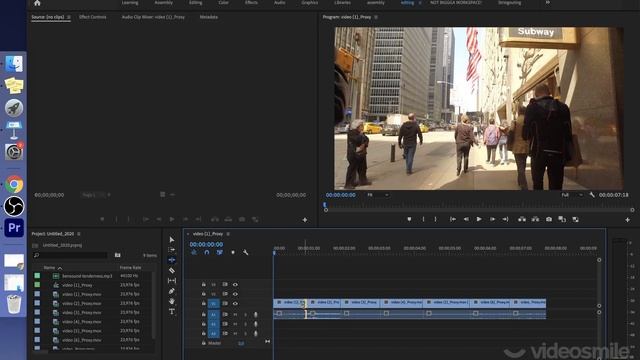Open the Full playback resolution dropdown
The height and width of the screenshot is (360, 640).
point(572,195)
